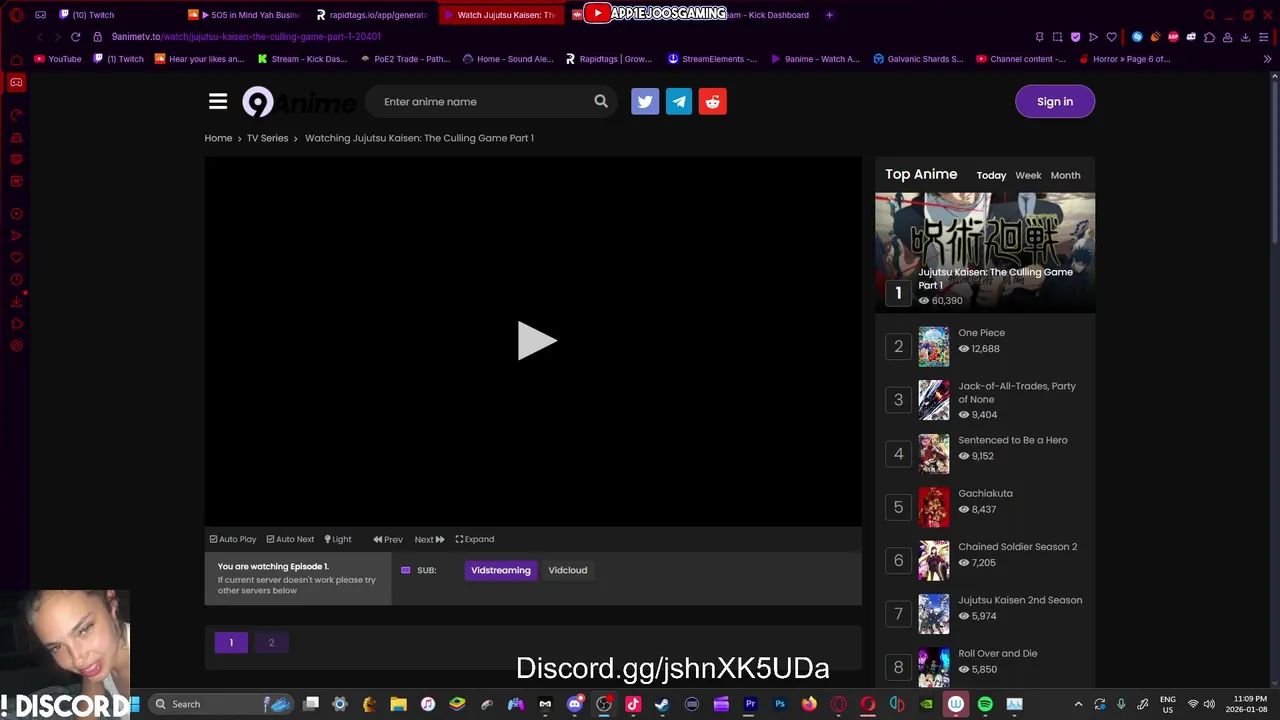
Task: Select episode 1 button
Action: 231,642
